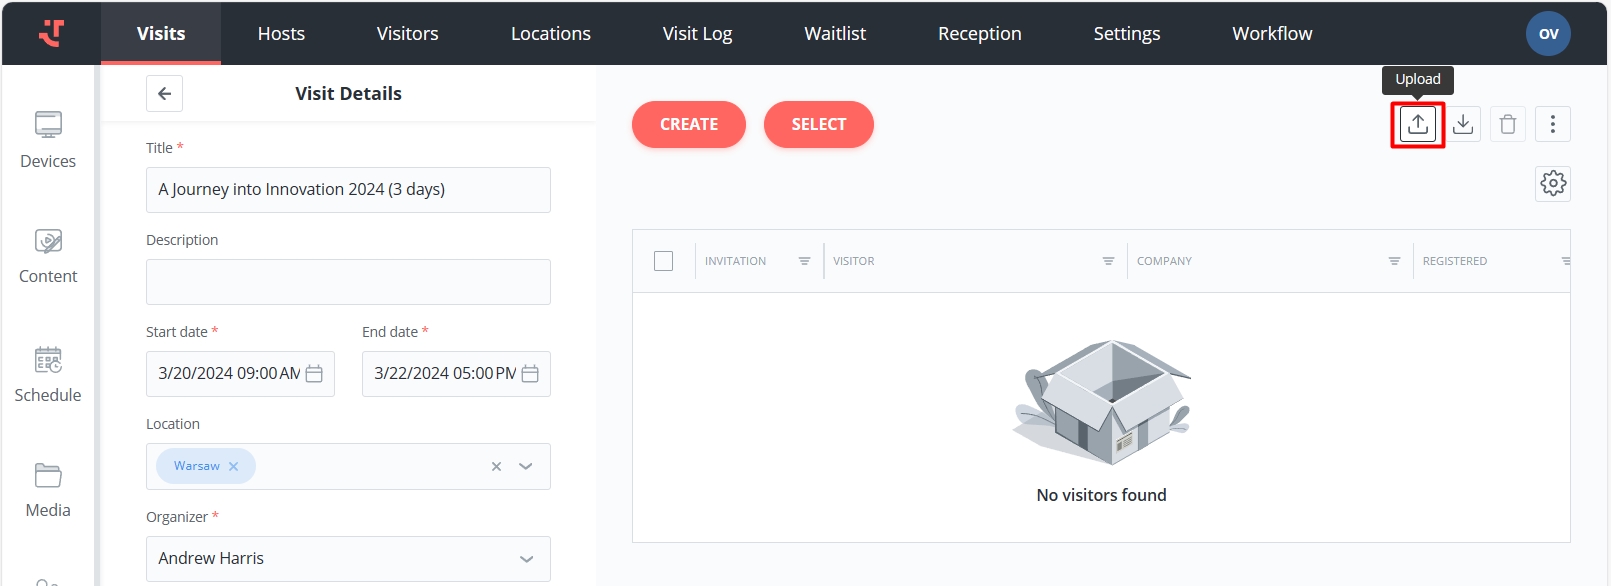
Task: Click the Upload icon button
Action: [1417, 124]
